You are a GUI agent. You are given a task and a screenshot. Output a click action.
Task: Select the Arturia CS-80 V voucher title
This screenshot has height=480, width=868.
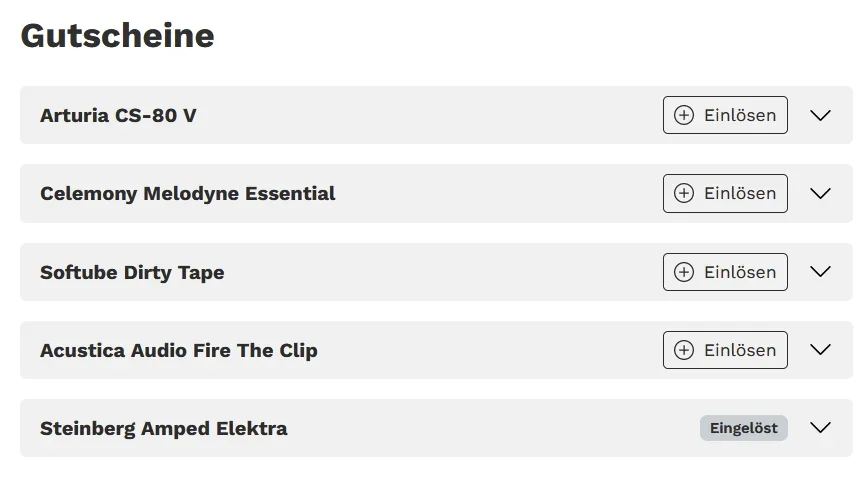[x=118, y=115]
